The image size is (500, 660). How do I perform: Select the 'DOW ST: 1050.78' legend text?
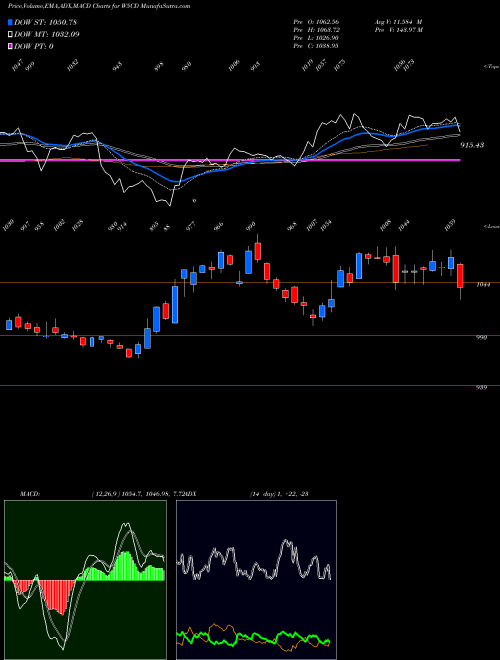tap(45, 23)
